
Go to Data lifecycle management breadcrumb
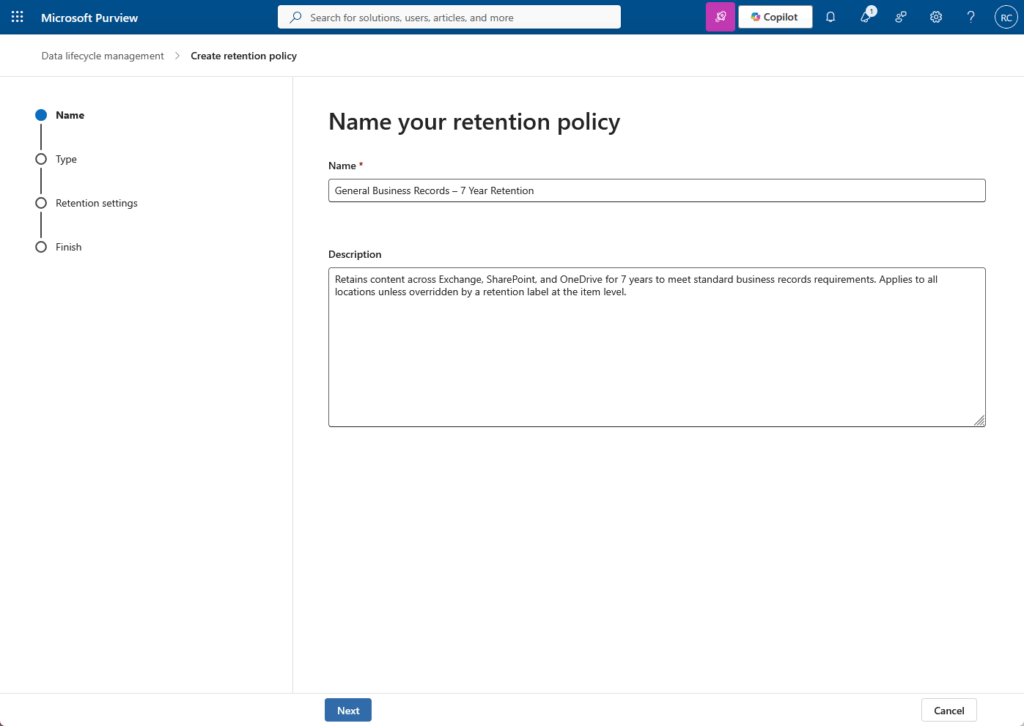click(103, 55)
